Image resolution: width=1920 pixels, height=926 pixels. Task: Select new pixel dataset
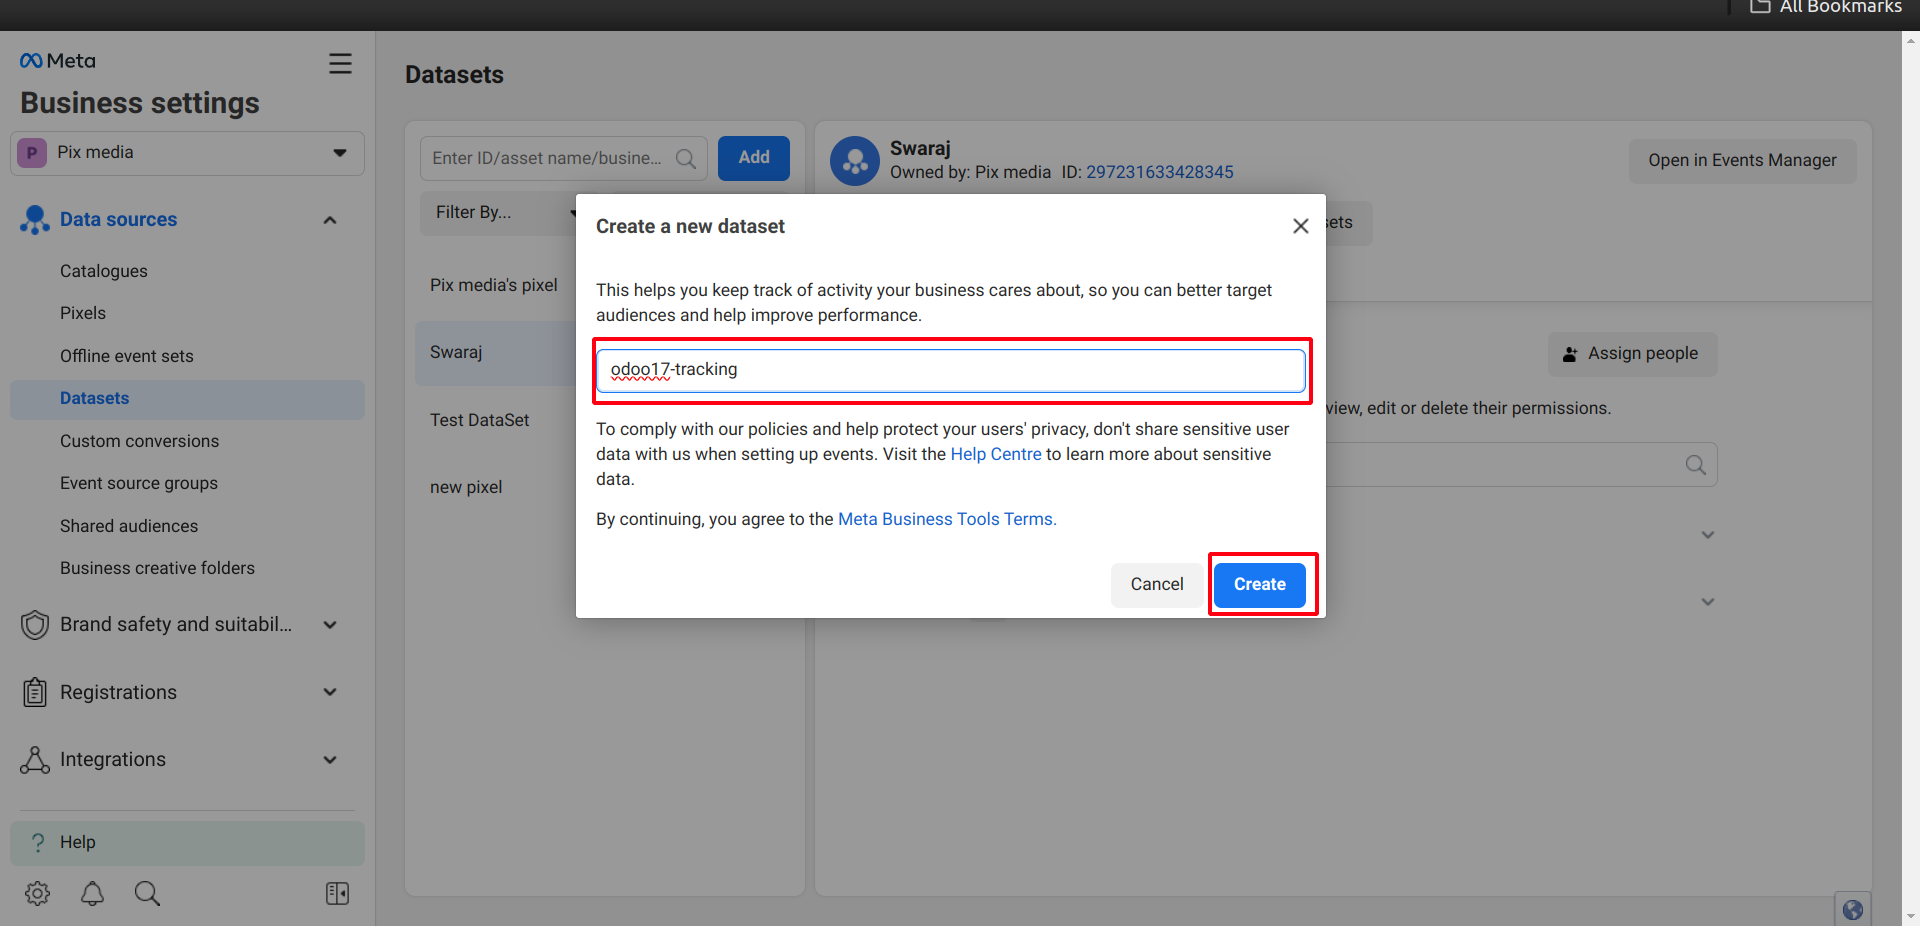tap(466, 488)
